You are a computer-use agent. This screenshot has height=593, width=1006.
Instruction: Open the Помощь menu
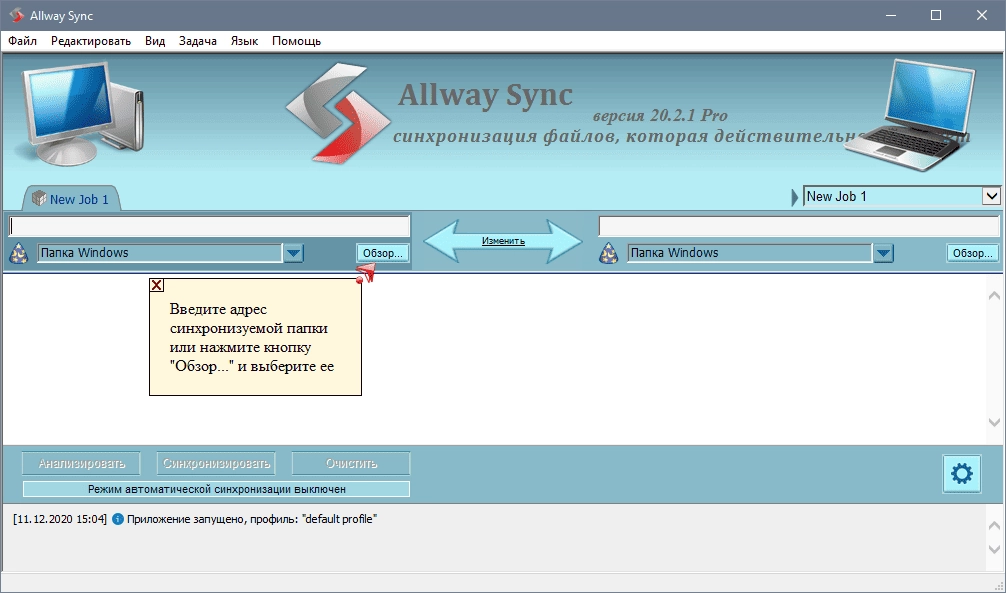coord(296,41)
